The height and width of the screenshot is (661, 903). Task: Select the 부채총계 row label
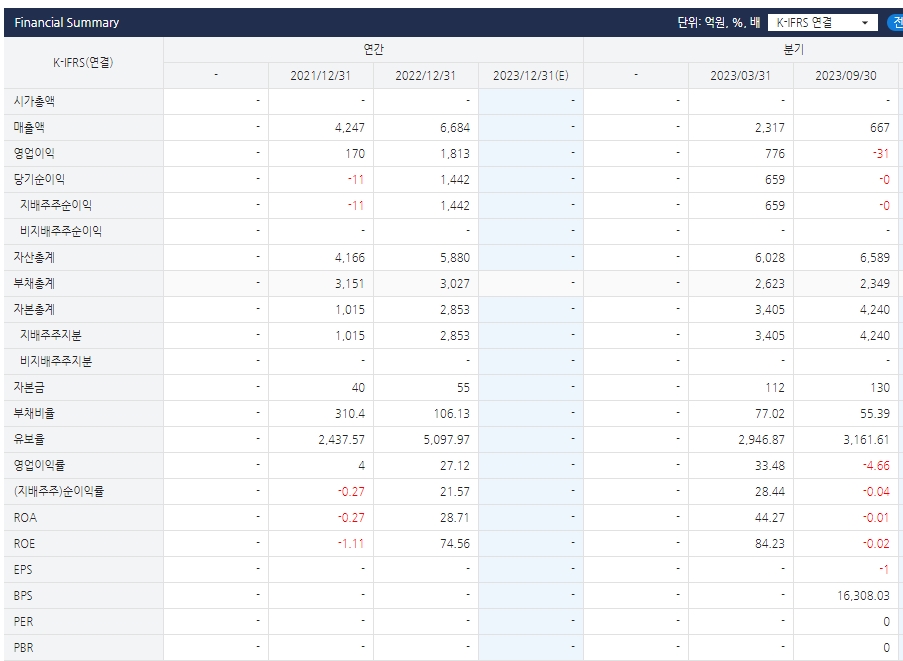click(x=34, y=283)
